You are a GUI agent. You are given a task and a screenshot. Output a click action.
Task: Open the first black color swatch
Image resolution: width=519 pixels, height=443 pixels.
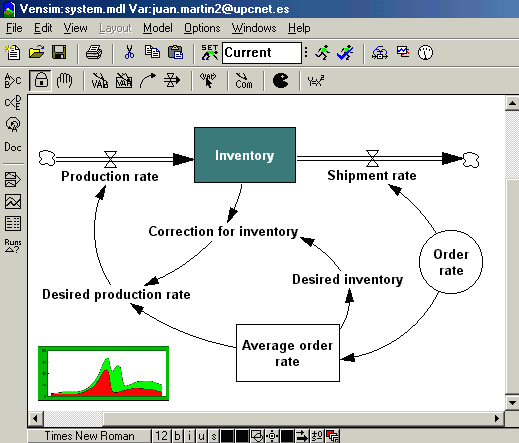click(x=227, y=436)
